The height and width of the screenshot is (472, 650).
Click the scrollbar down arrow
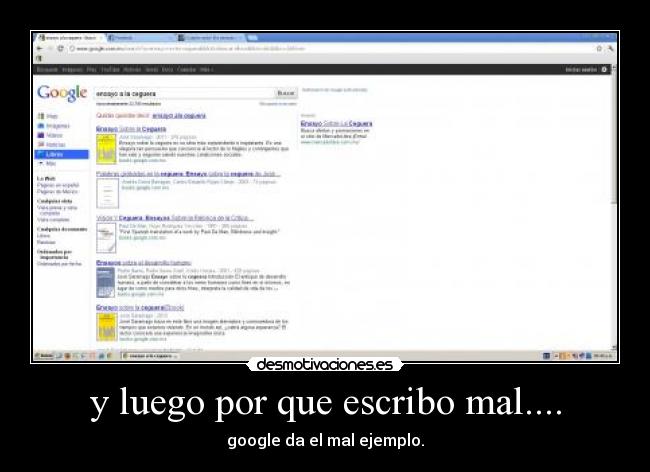[614, 348]
